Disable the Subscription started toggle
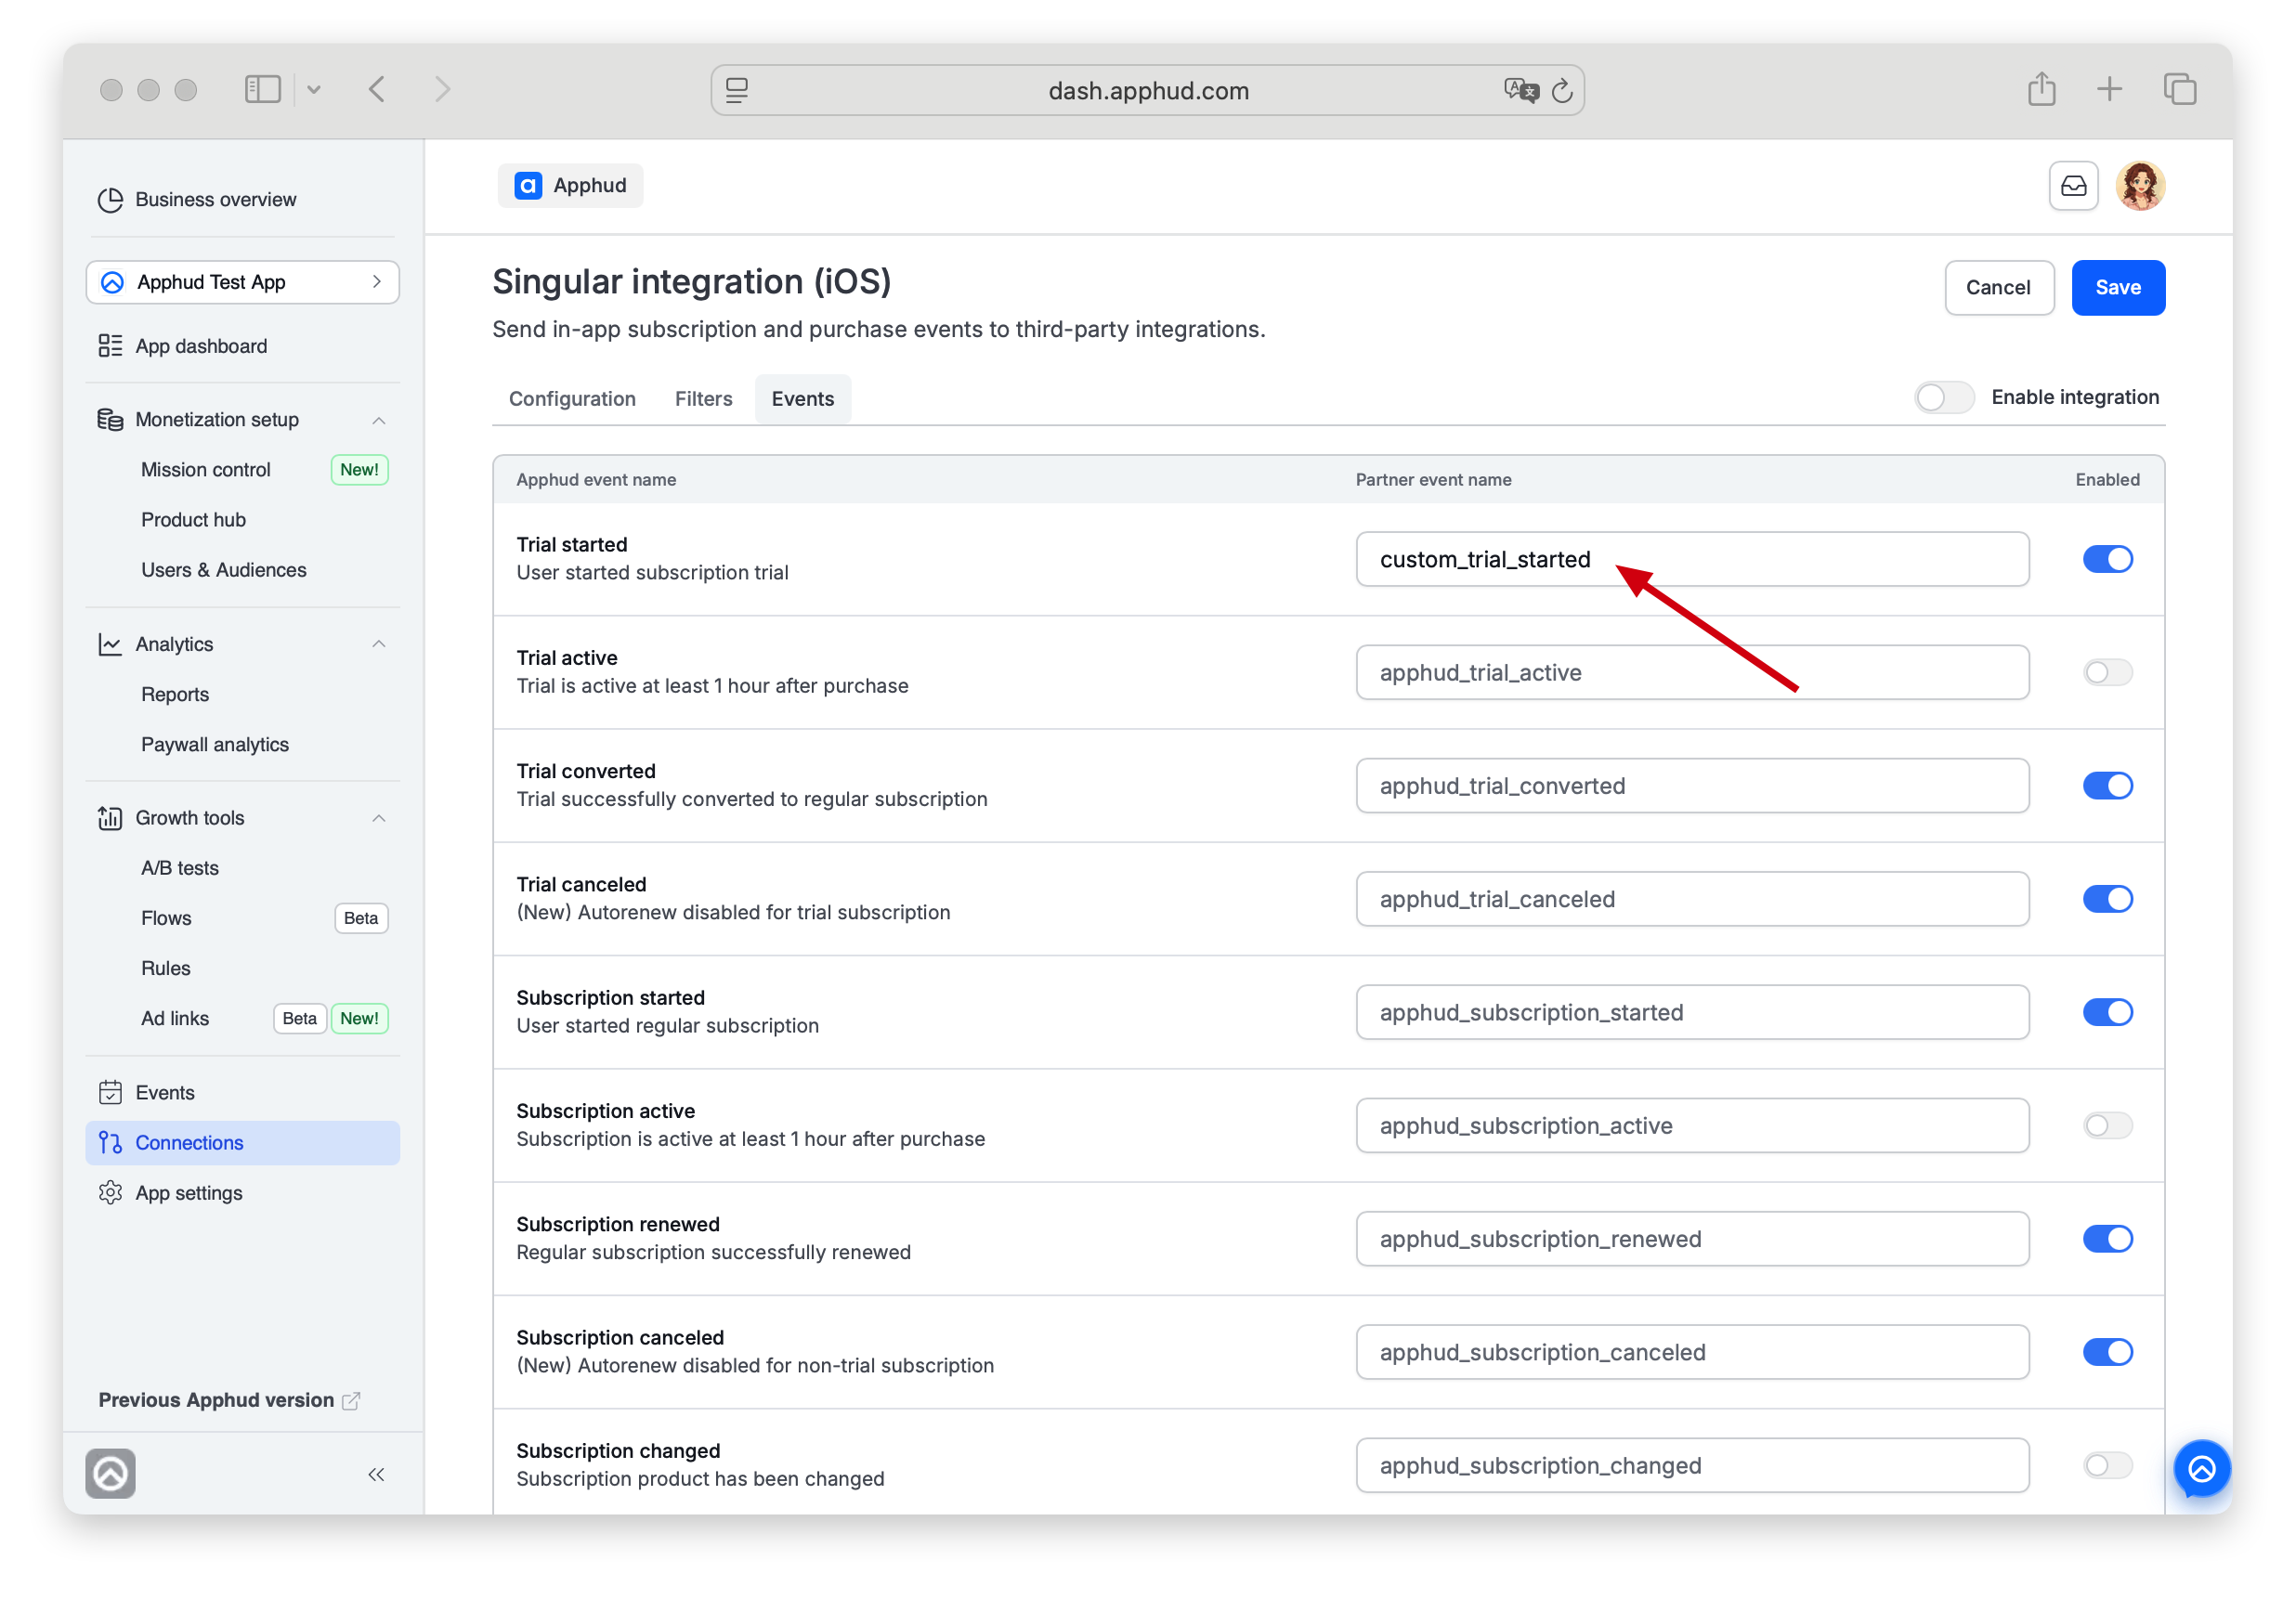 coord(2107,1012)
